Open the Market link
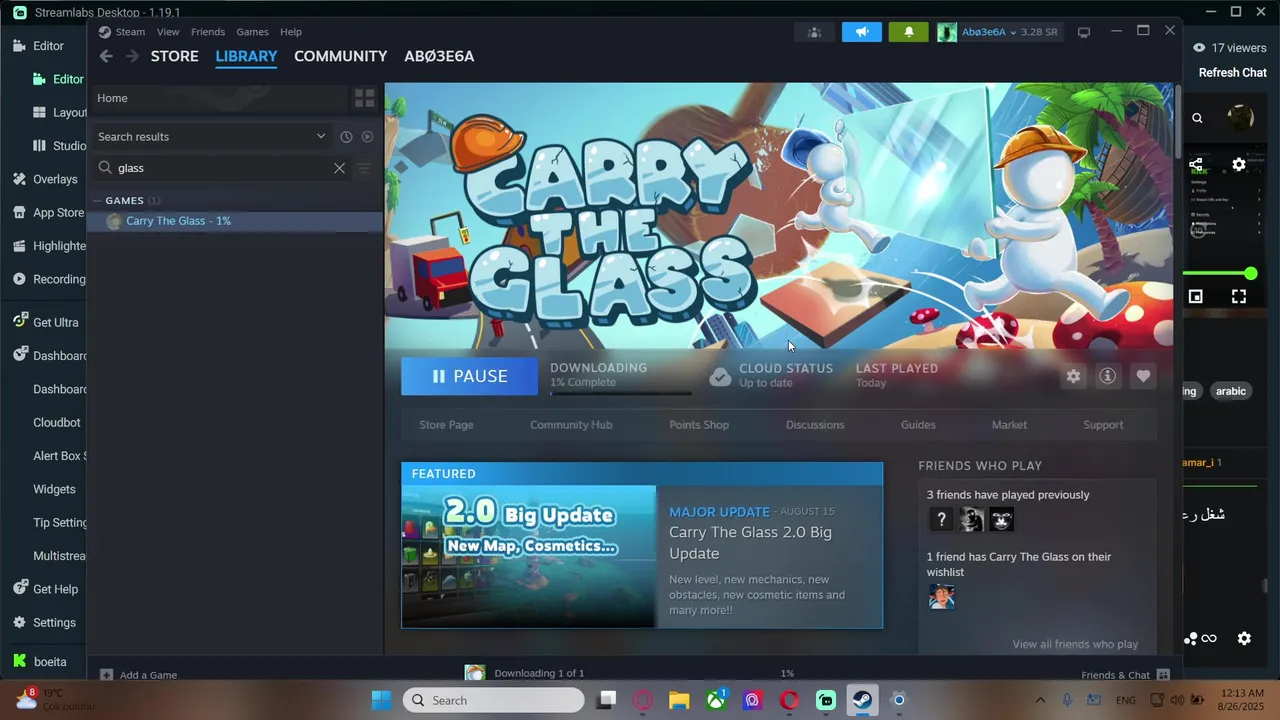Viewport: 1280px width, 720px height. coord(1009,425)
